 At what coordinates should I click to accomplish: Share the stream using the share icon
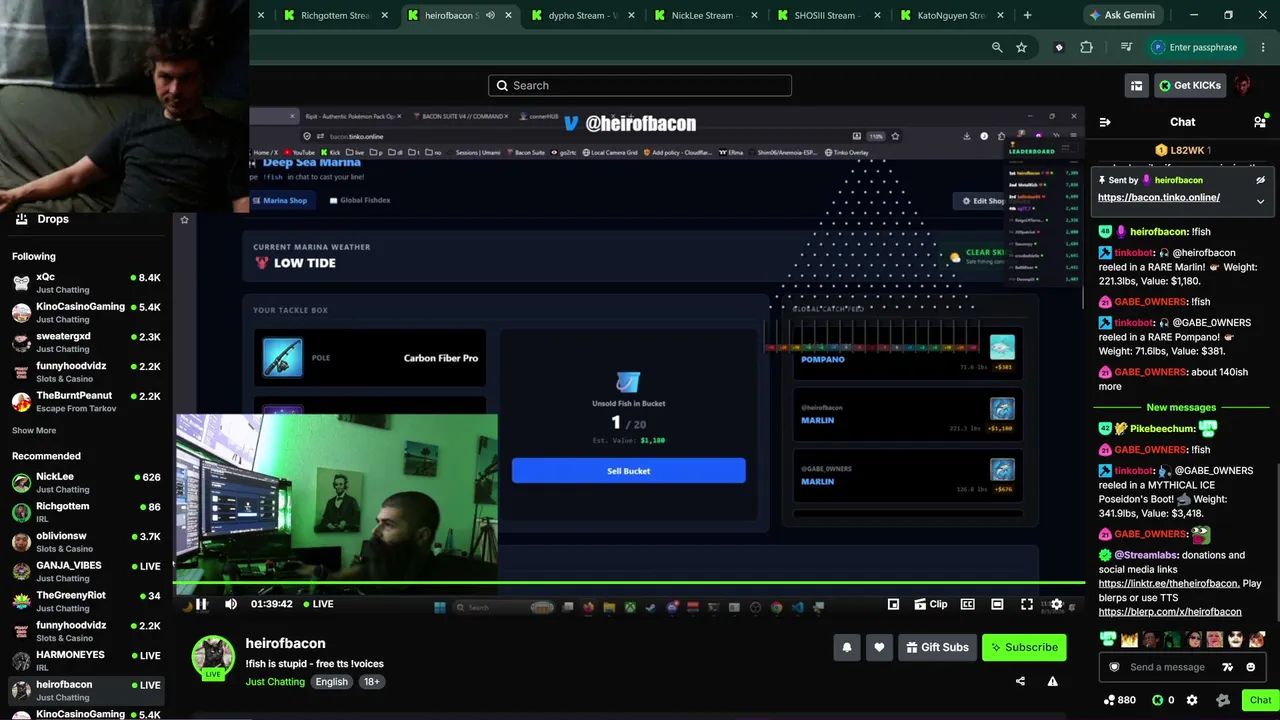(1020, 681)
